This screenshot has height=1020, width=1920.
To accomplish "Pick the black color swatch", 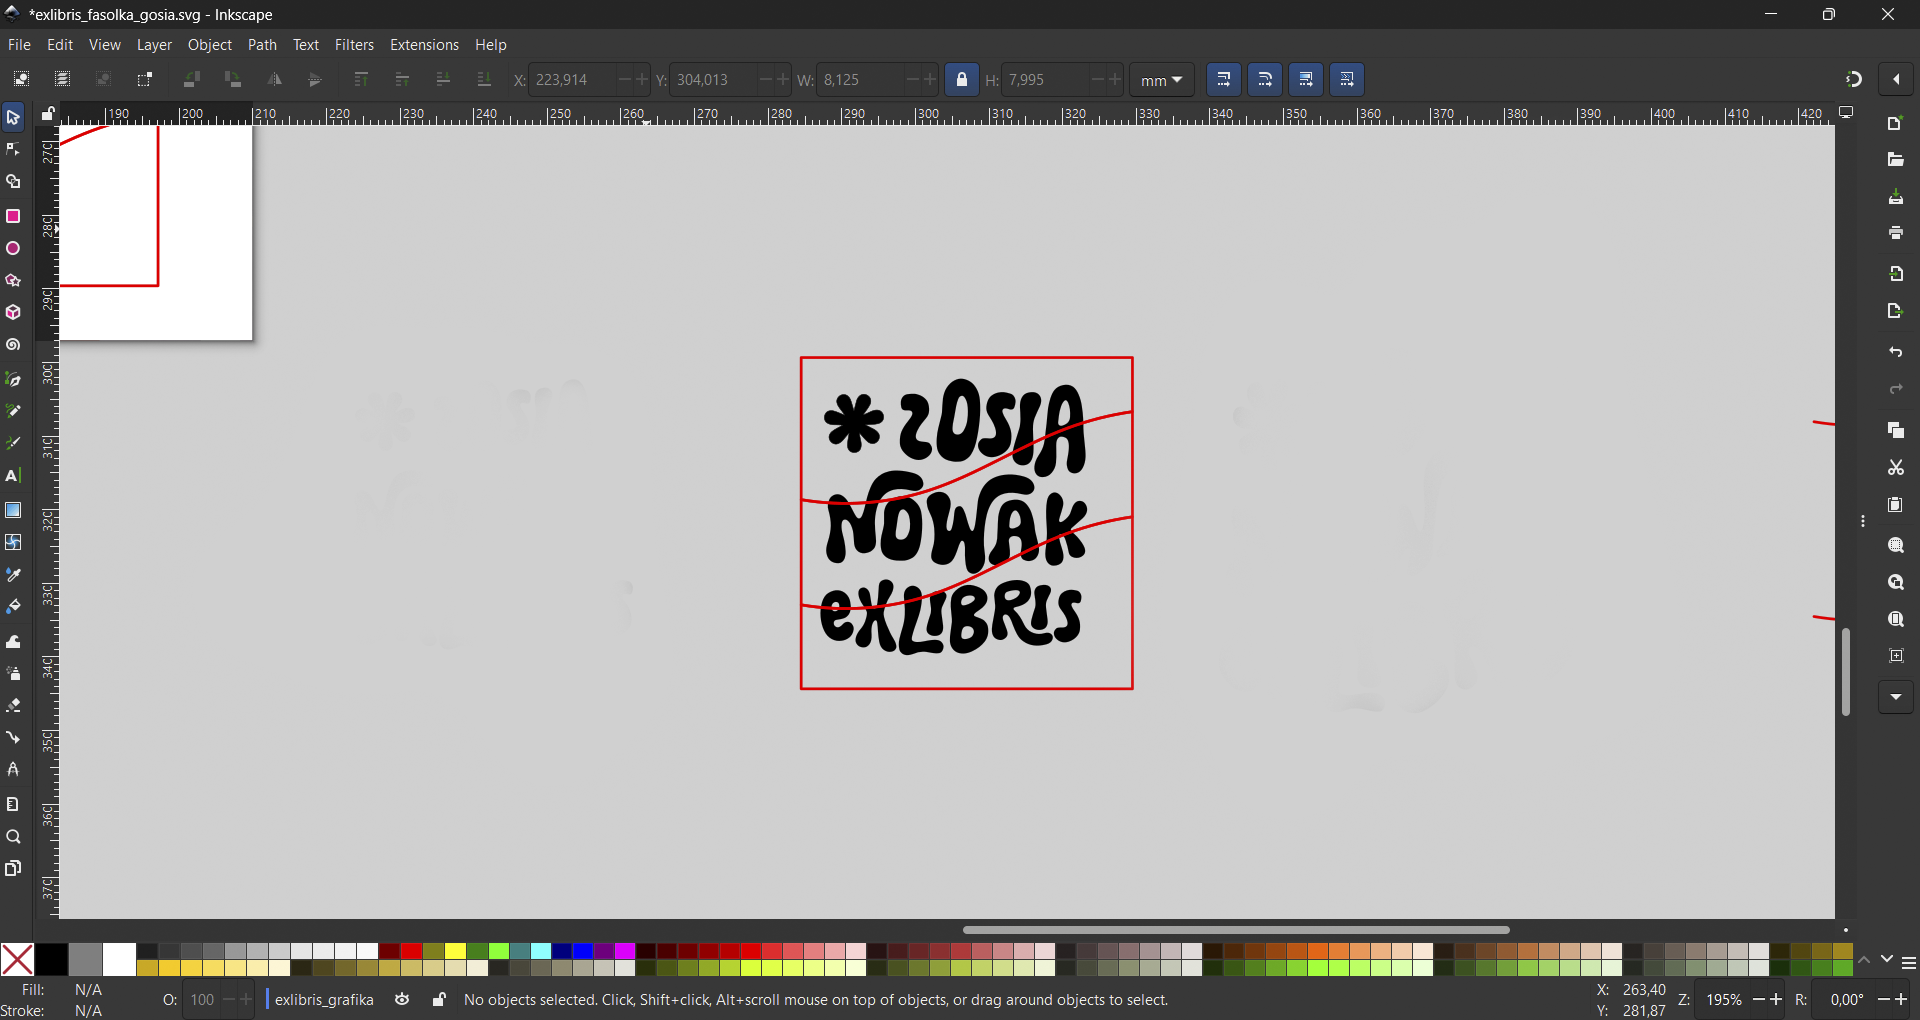I will tap(51, 960).
